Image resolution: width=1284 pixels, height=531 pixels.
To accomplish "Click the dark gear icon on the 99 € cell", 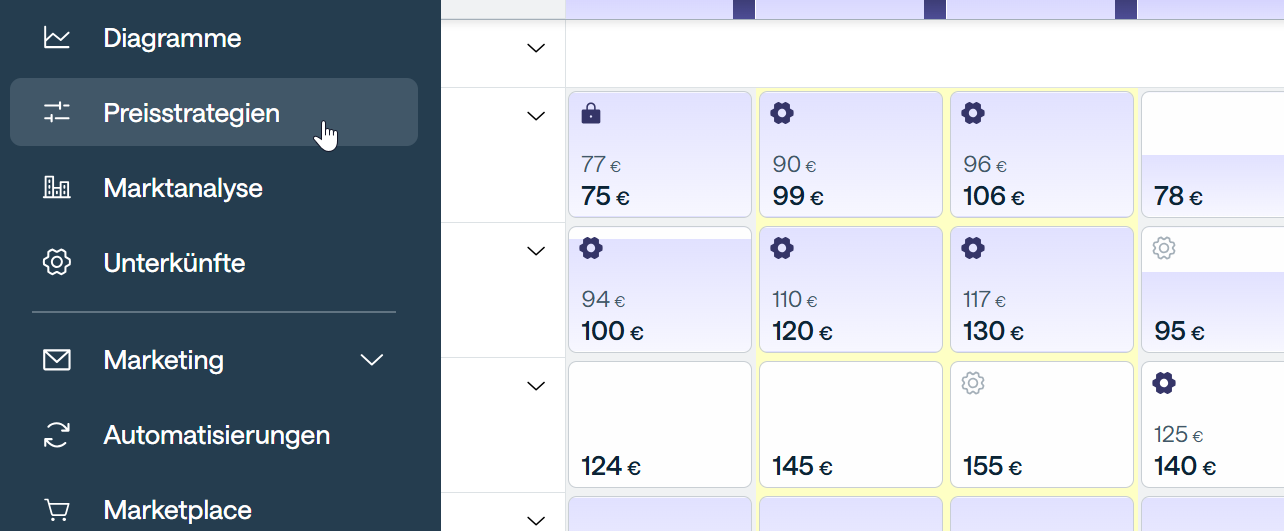I will (x=782, y=113).
